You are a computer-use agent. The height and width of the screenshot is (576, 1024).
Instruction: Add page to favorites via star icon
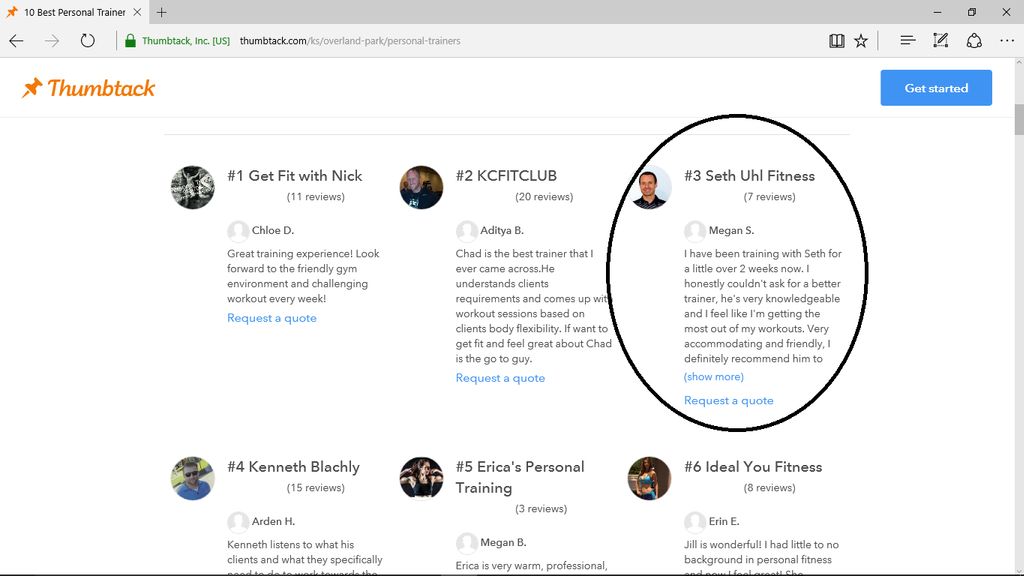pyautogui.click(x=861, y=41)
